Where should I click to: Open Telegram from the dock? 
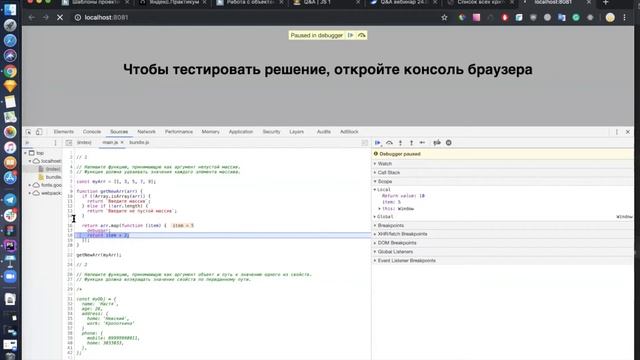10,200
